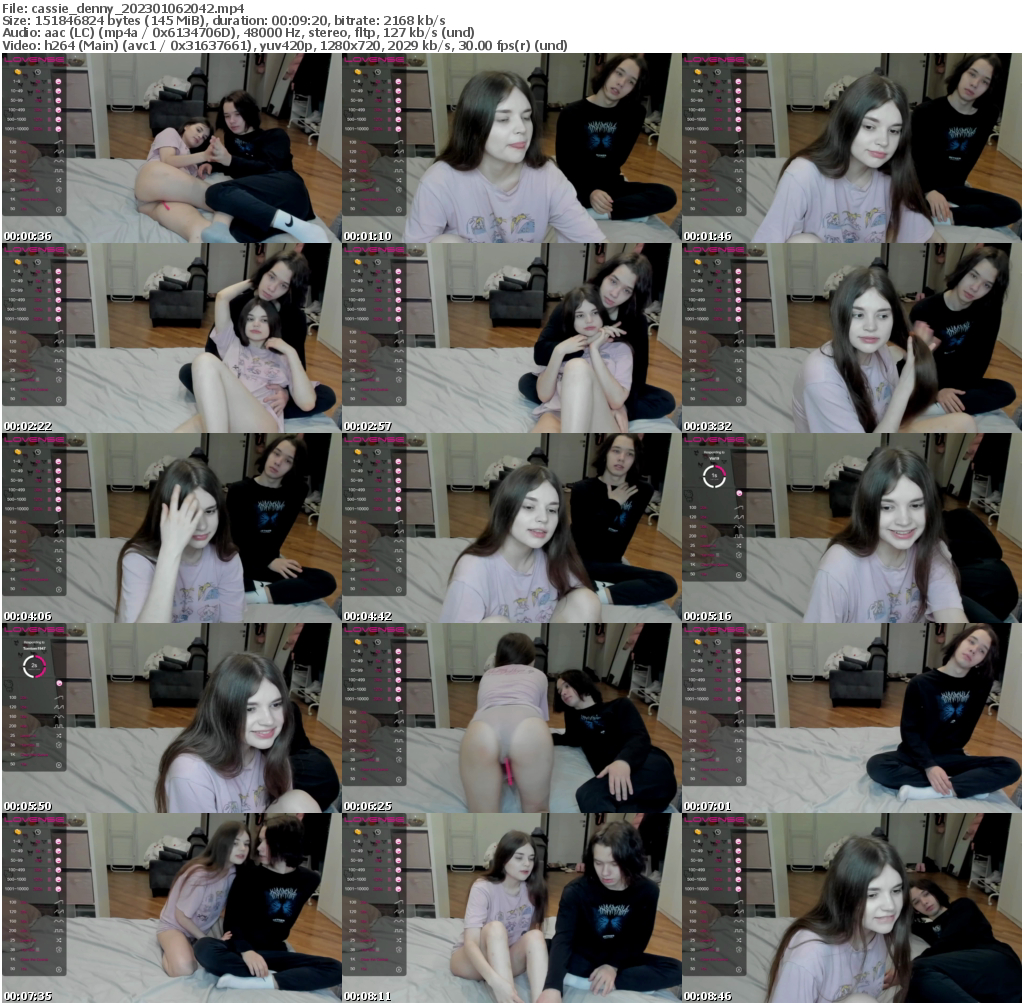Click the rising-line vibration pattern icon
This screenshot has width=1024, height=1003.
coord(58,141)
